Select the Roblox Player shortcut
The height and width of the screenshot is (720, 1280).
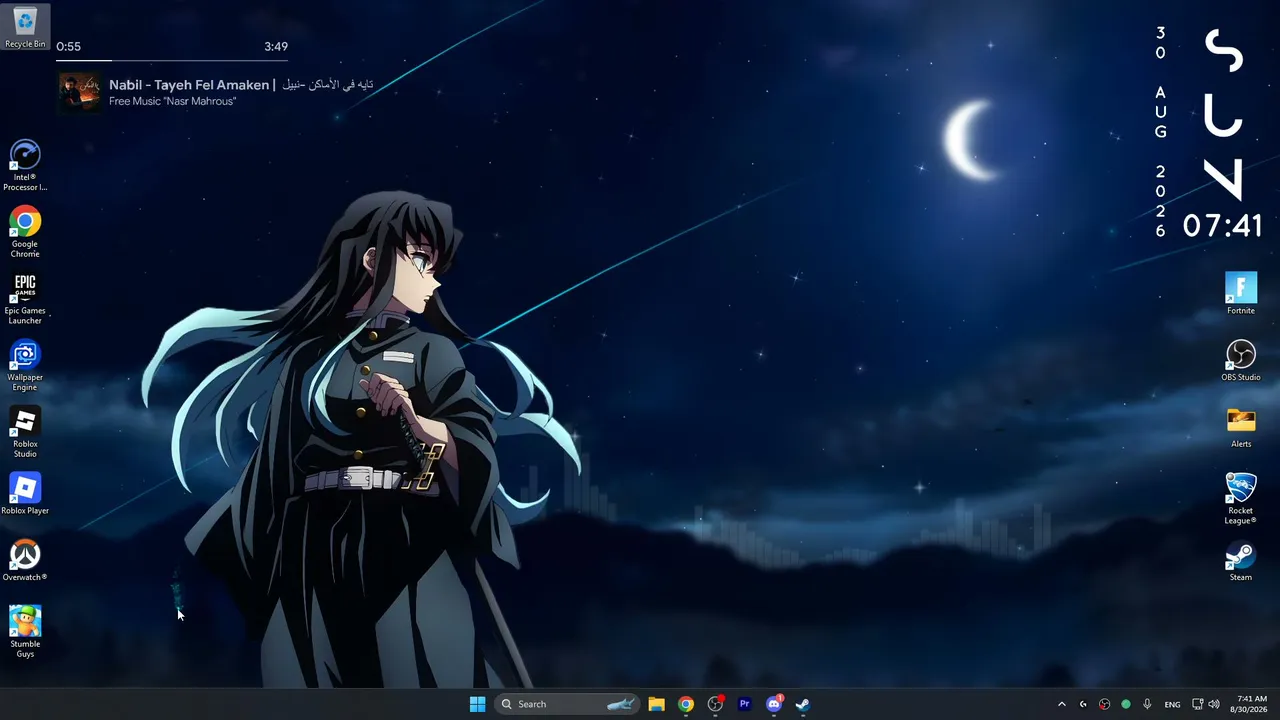(25, 494)
